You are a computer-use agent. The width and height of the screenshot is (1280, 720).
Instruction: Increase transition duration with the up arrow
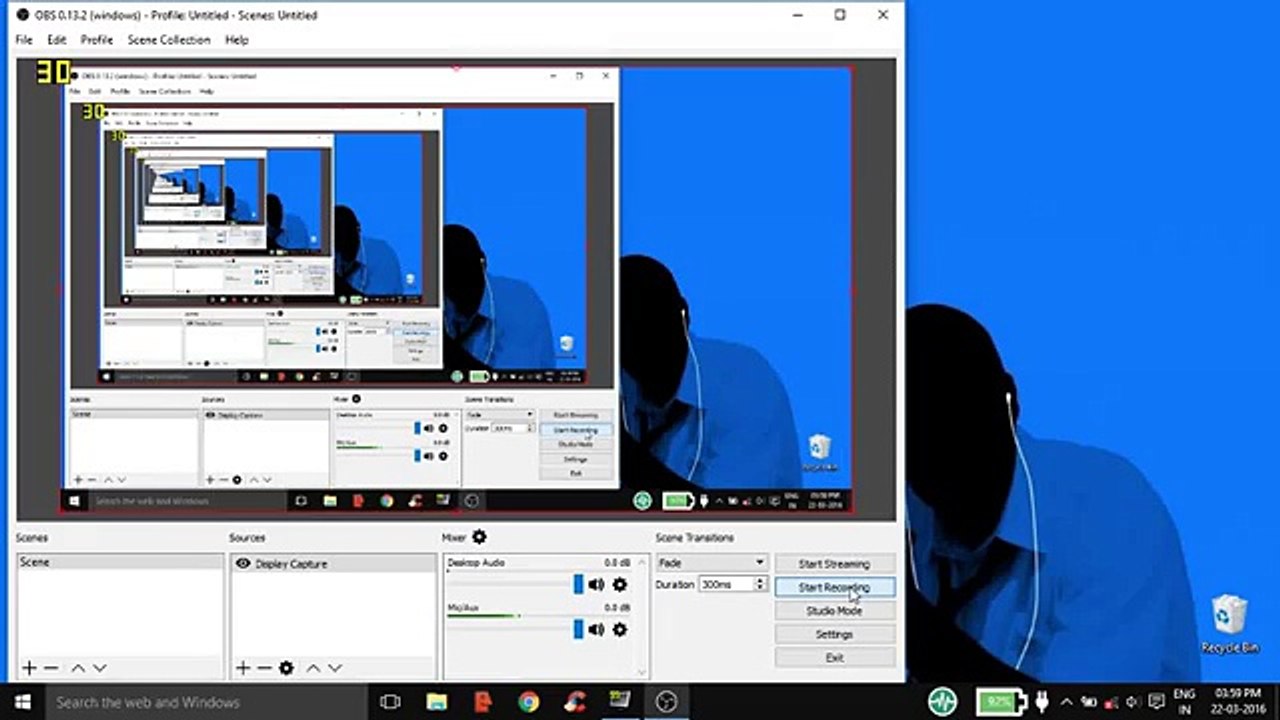[x=761, y=580]
